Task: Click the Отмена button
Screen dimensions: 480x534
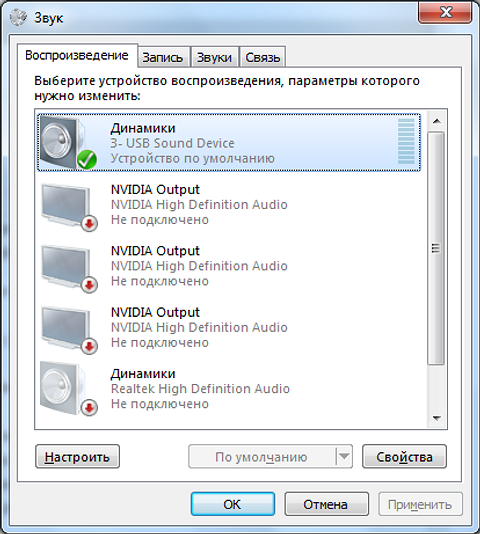Action: point(326,504)
